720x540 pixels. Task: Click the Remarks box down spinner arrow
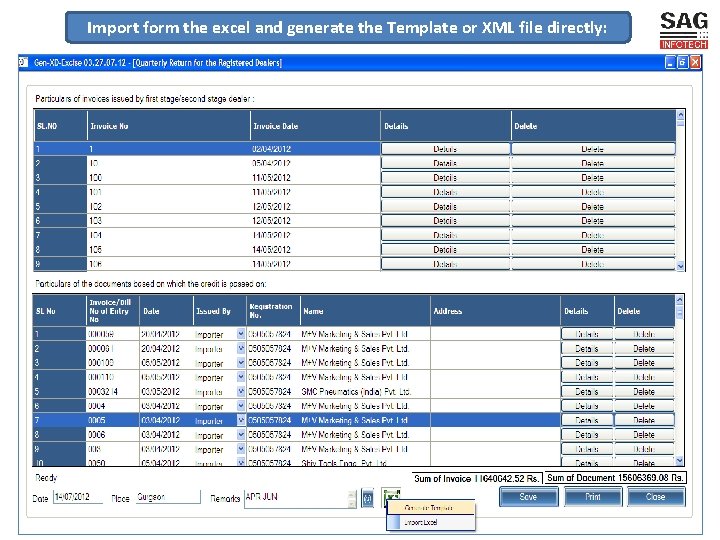tap(352, 504)
